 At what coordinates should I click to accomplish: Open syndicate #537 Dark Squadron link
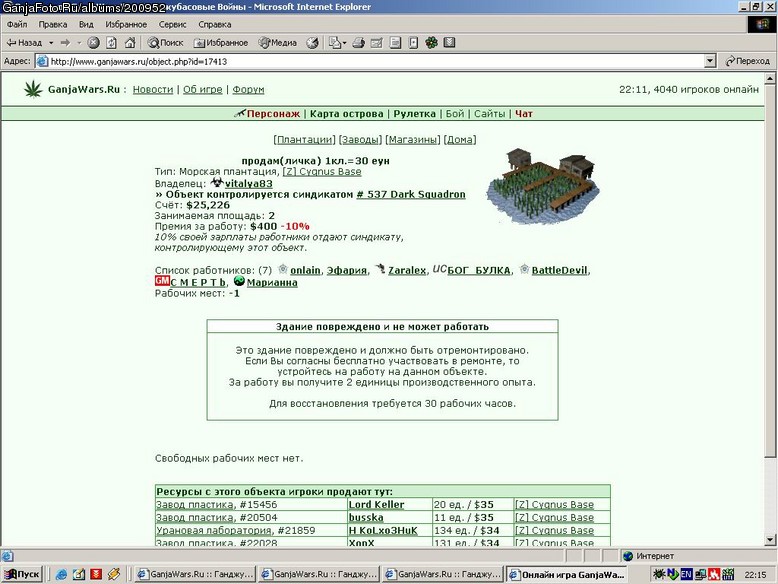coord(411,195)
